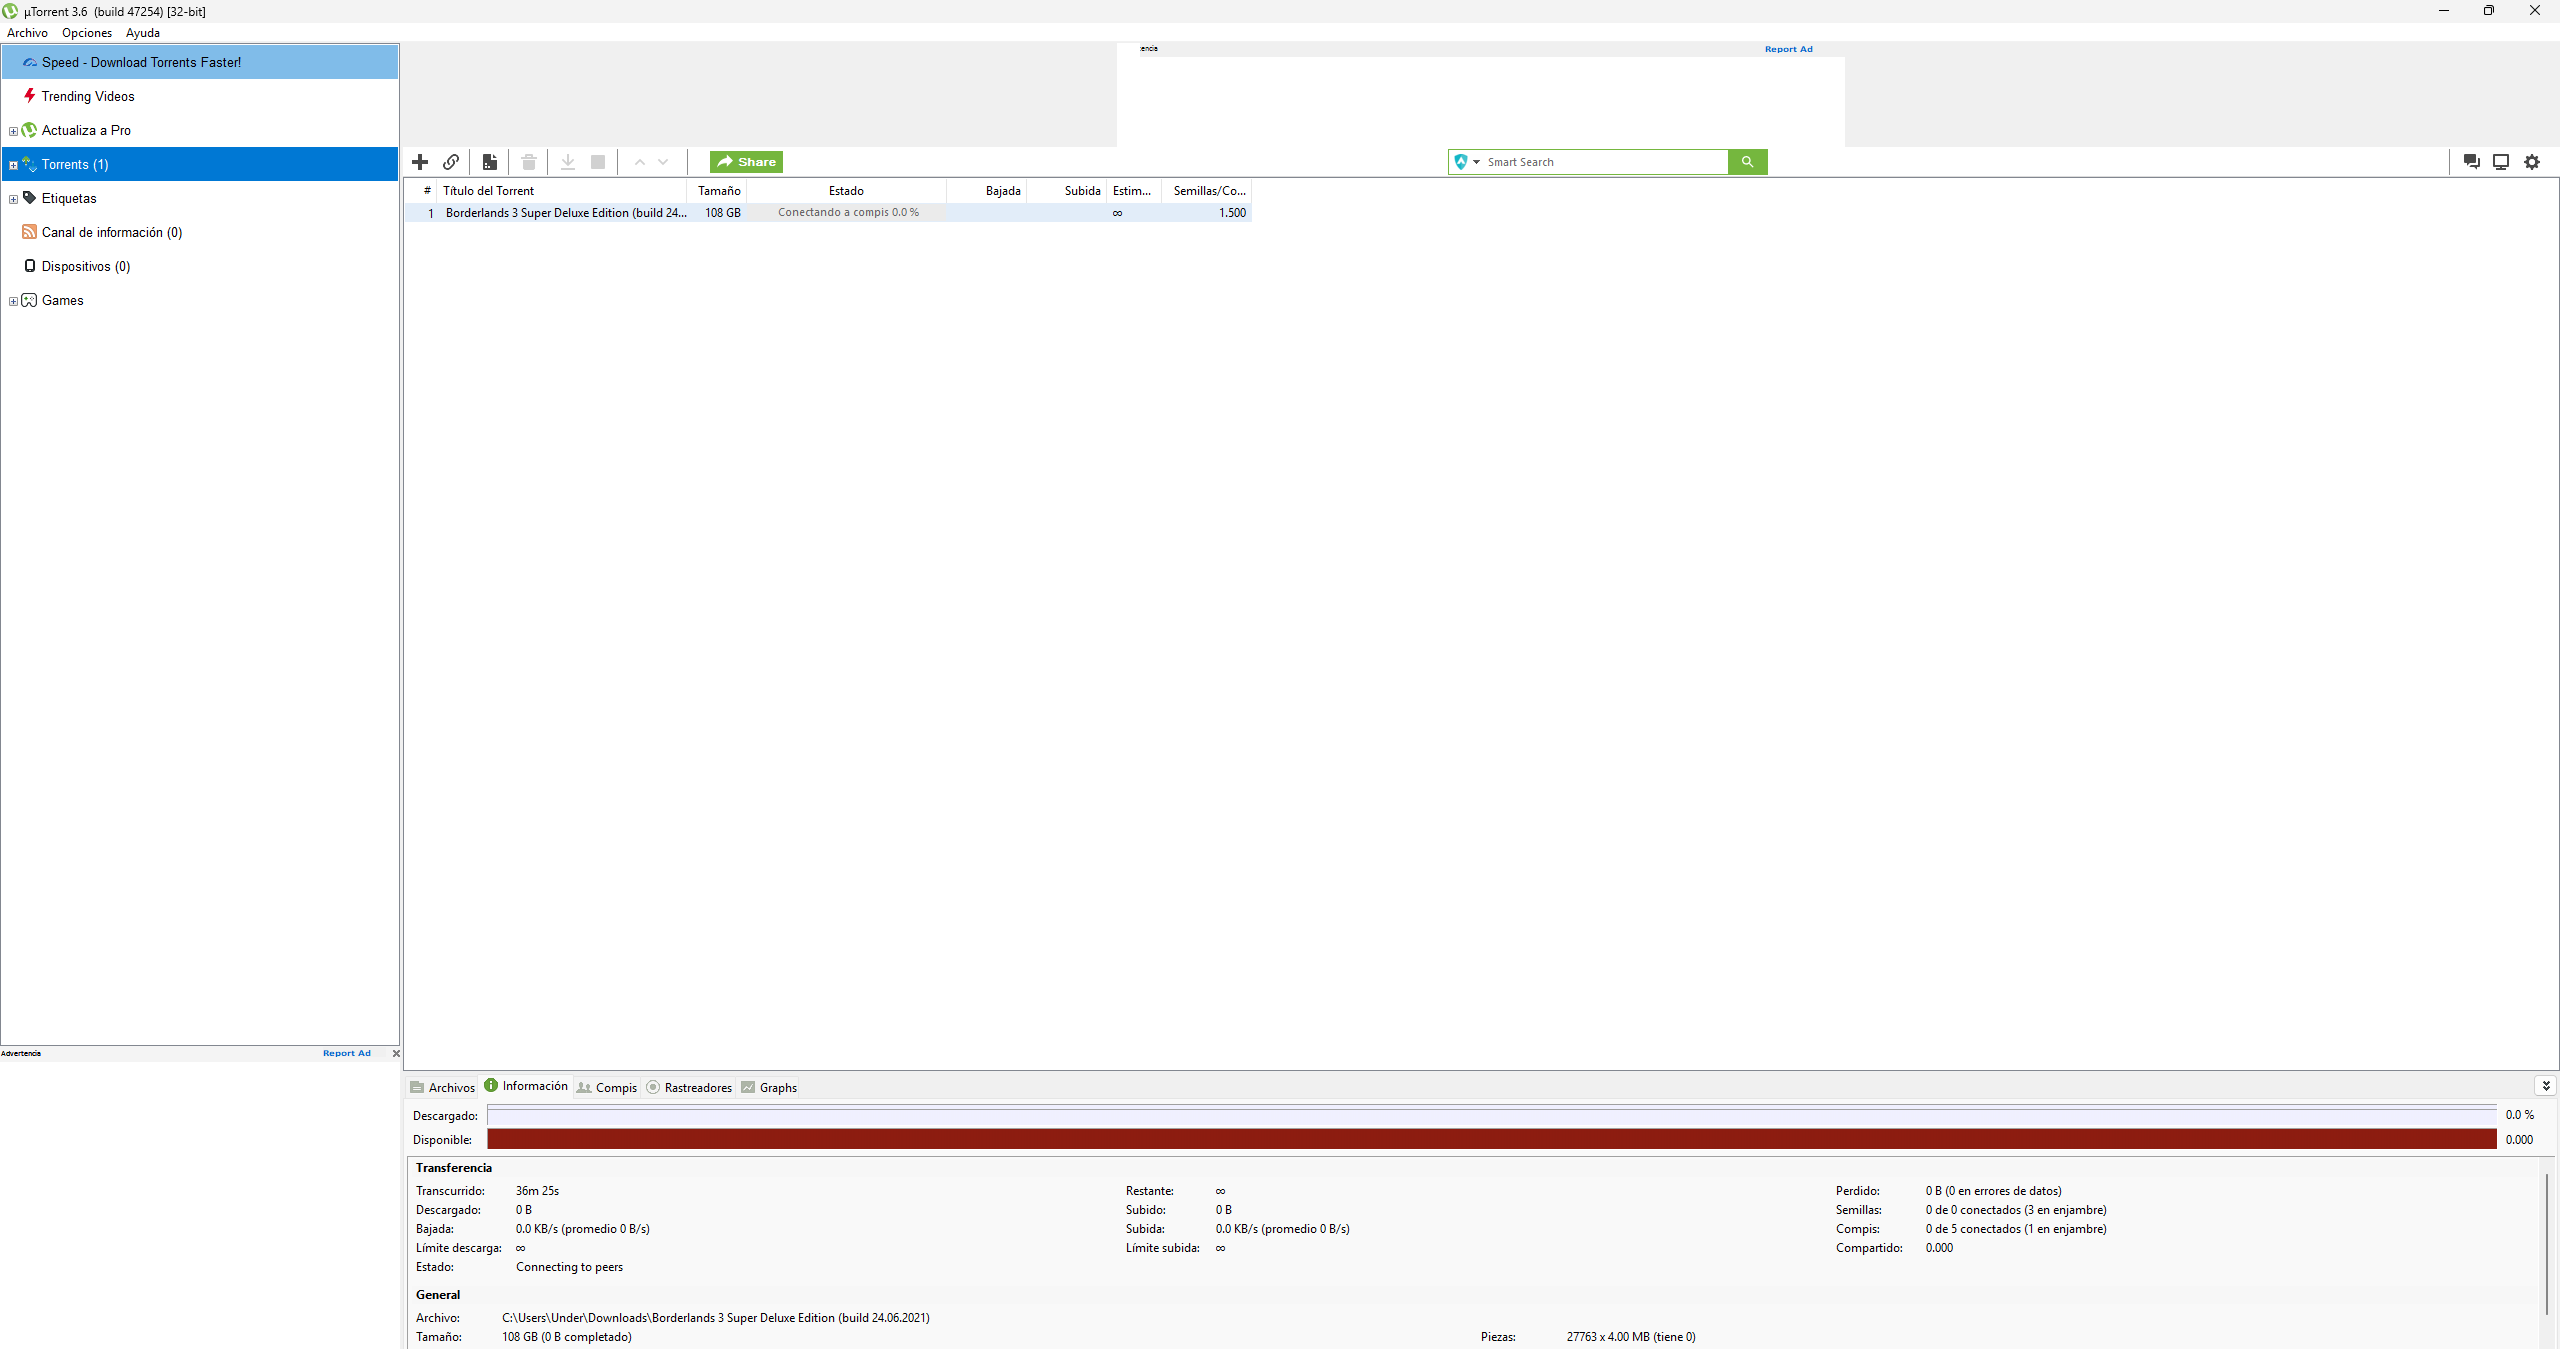The height and width of the screenshot is (1349, 2560).
Task: Click the Add Torrent from URL link icon
Action: point(451,162)
